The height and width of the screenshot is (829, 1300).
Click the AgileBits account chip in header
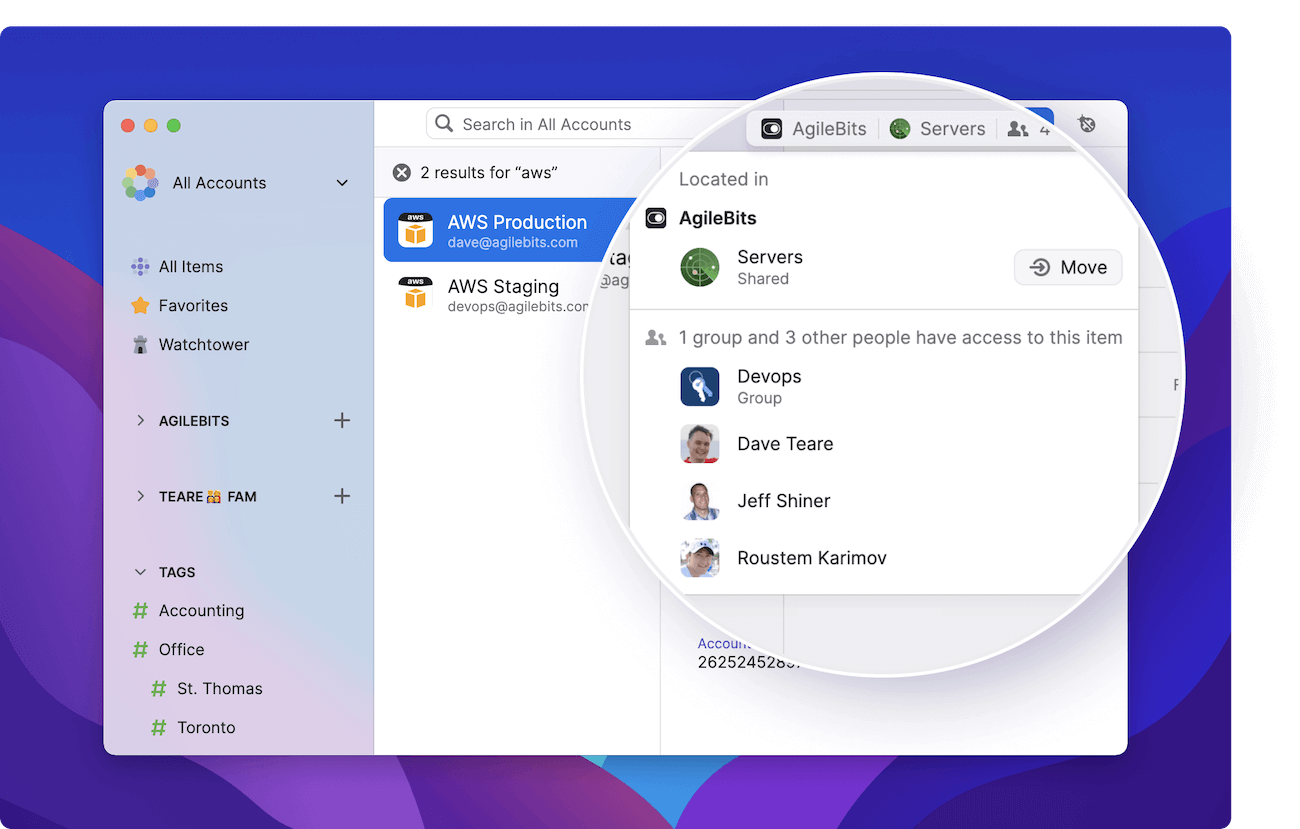(x=814, y=129)
